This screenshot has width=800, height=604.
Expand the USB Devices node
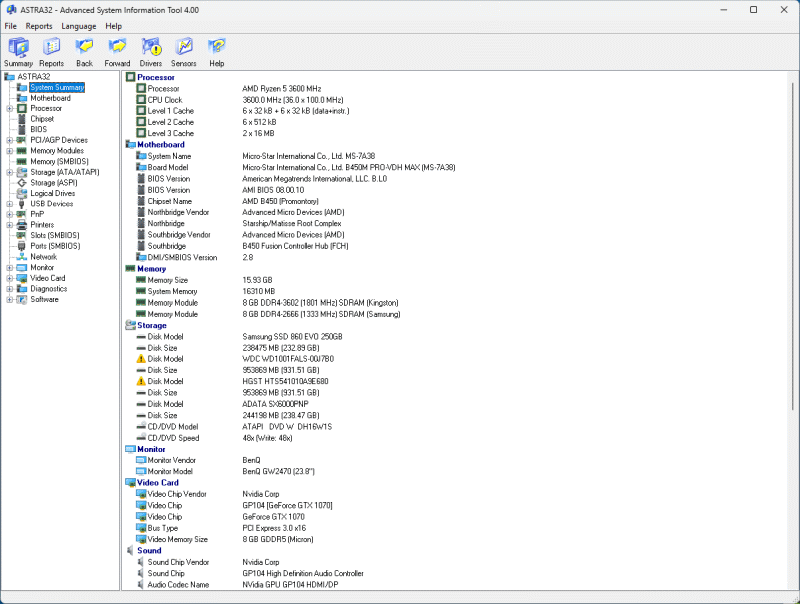click(x=9, y=204)
